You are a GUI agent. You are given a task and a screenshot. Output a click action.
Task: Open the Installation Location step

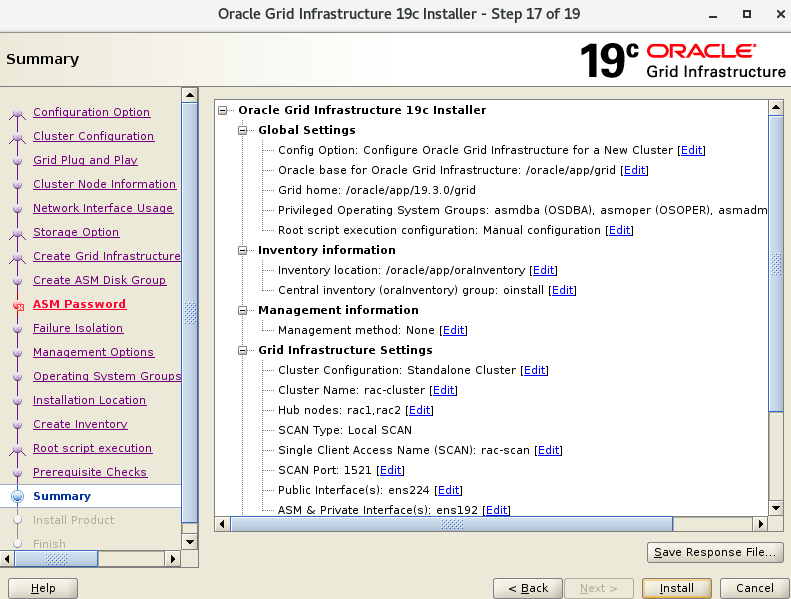point(89,400)
